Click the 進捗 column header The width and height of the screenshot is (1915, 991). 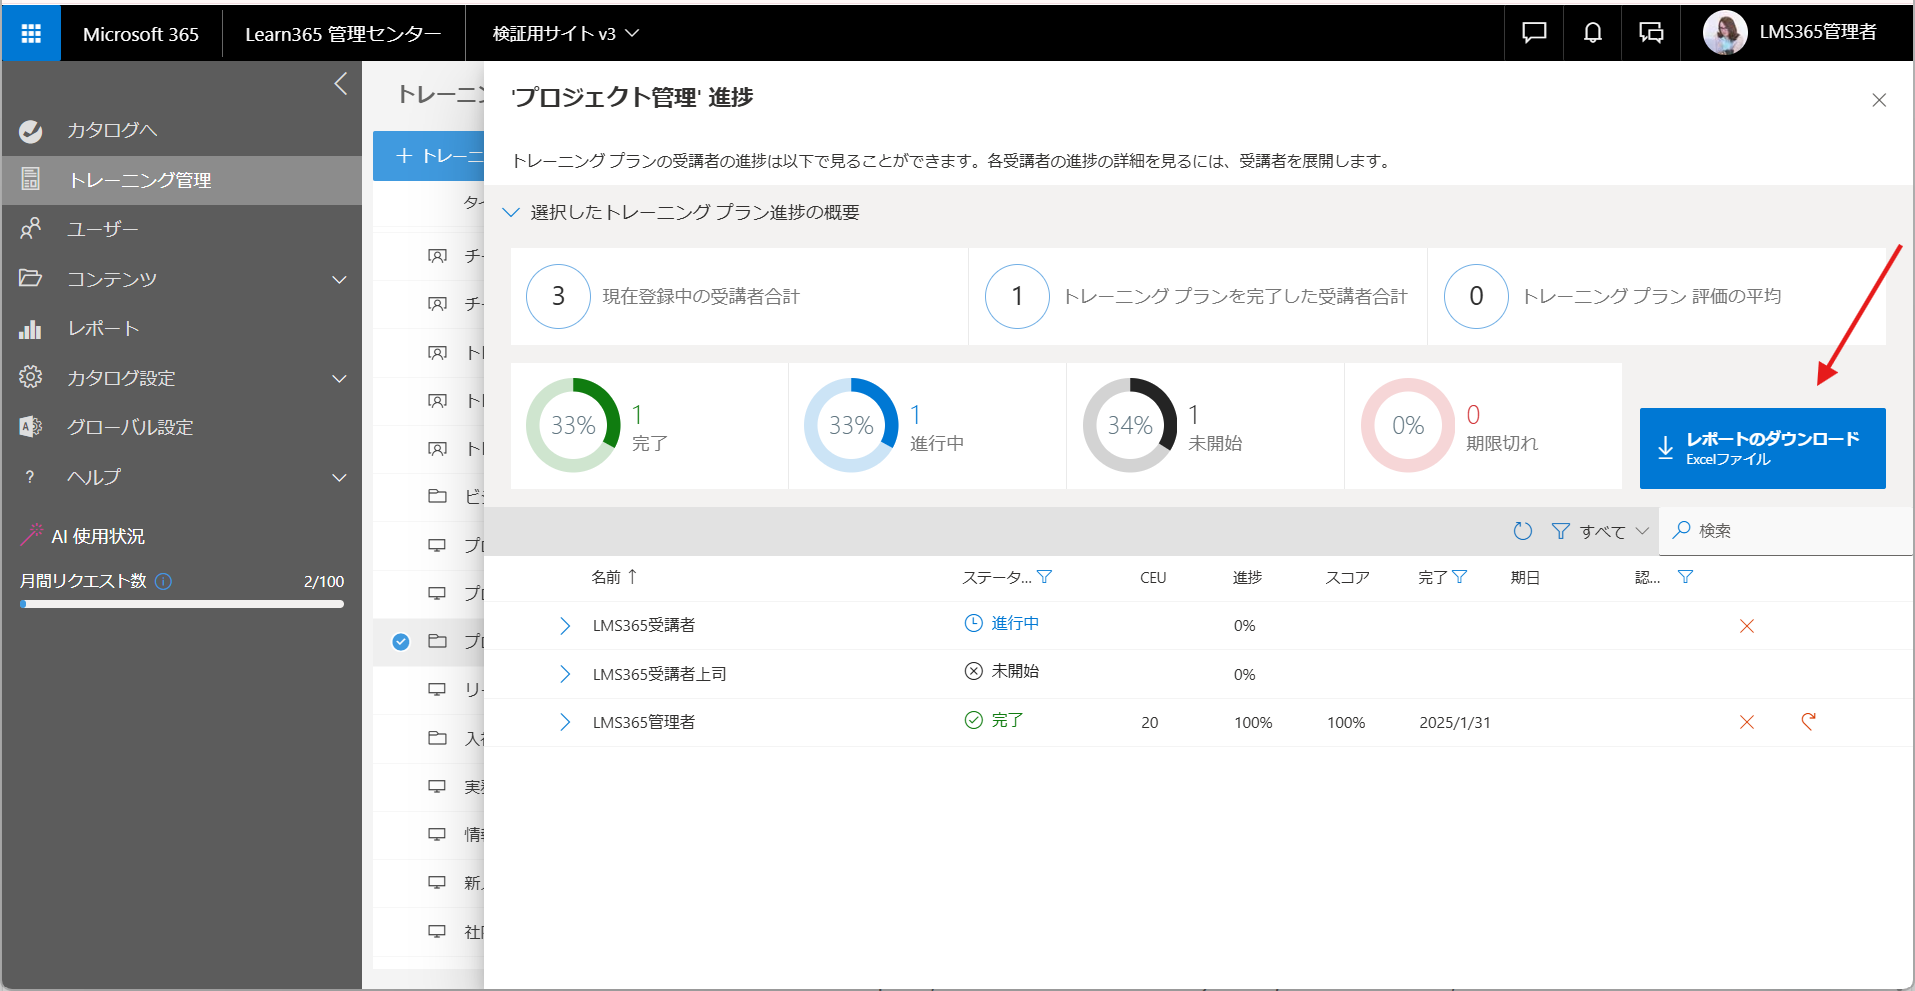click(x=1247, y=577)
